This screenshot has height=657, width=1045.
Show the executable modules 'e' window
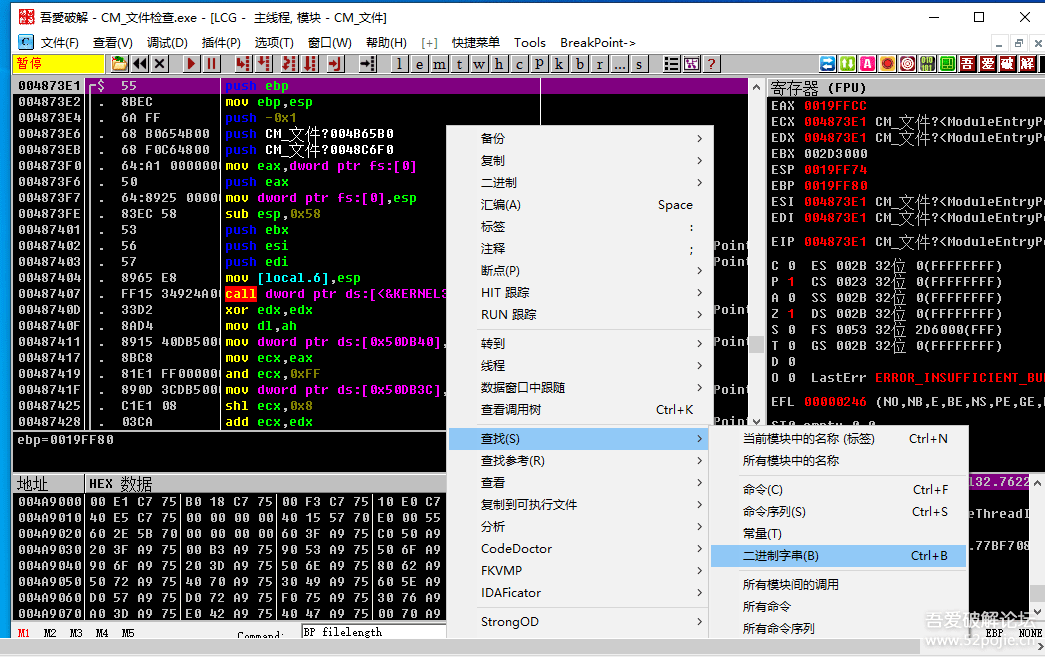[419, 64]
